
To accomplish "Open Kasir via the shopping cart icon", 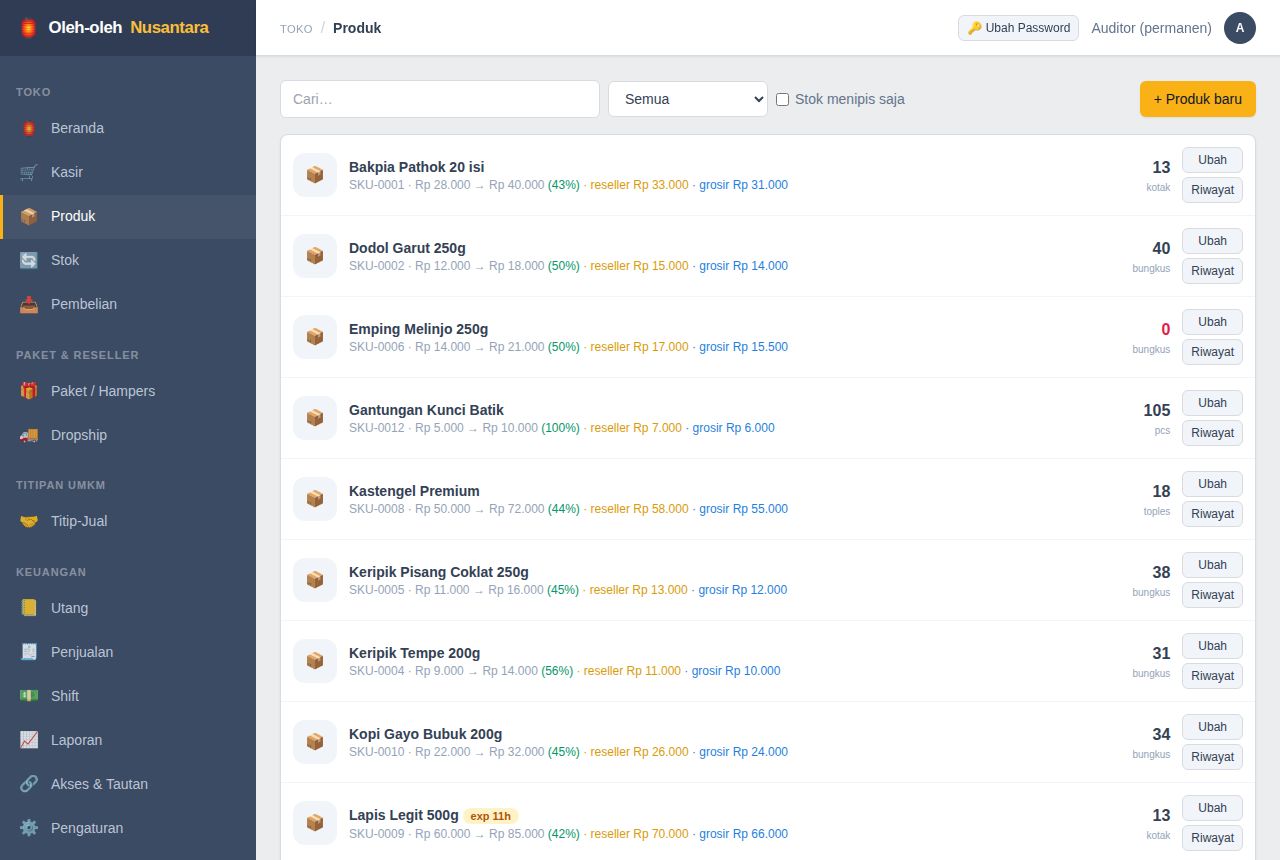I will pos(29,172).
